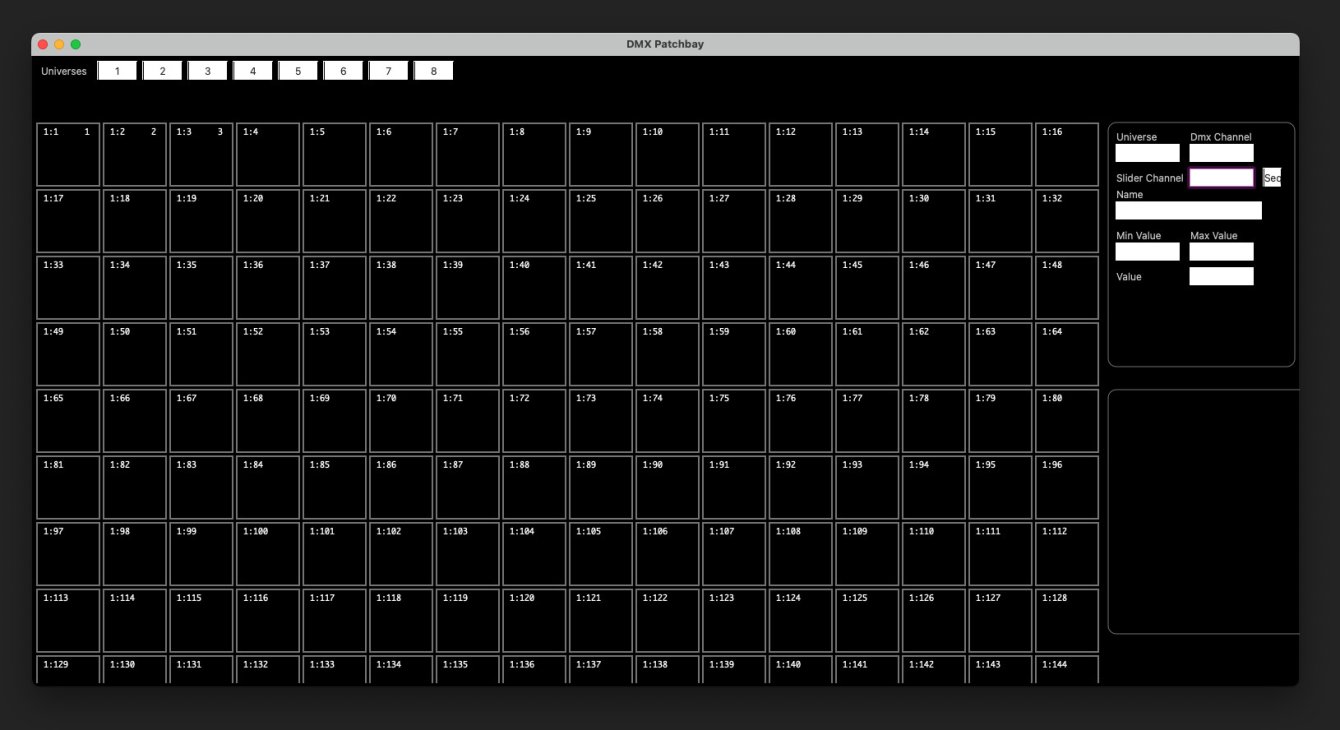Select patch cell 1:97
Viewport: 1340px width, 730px height.
point(68,554)
